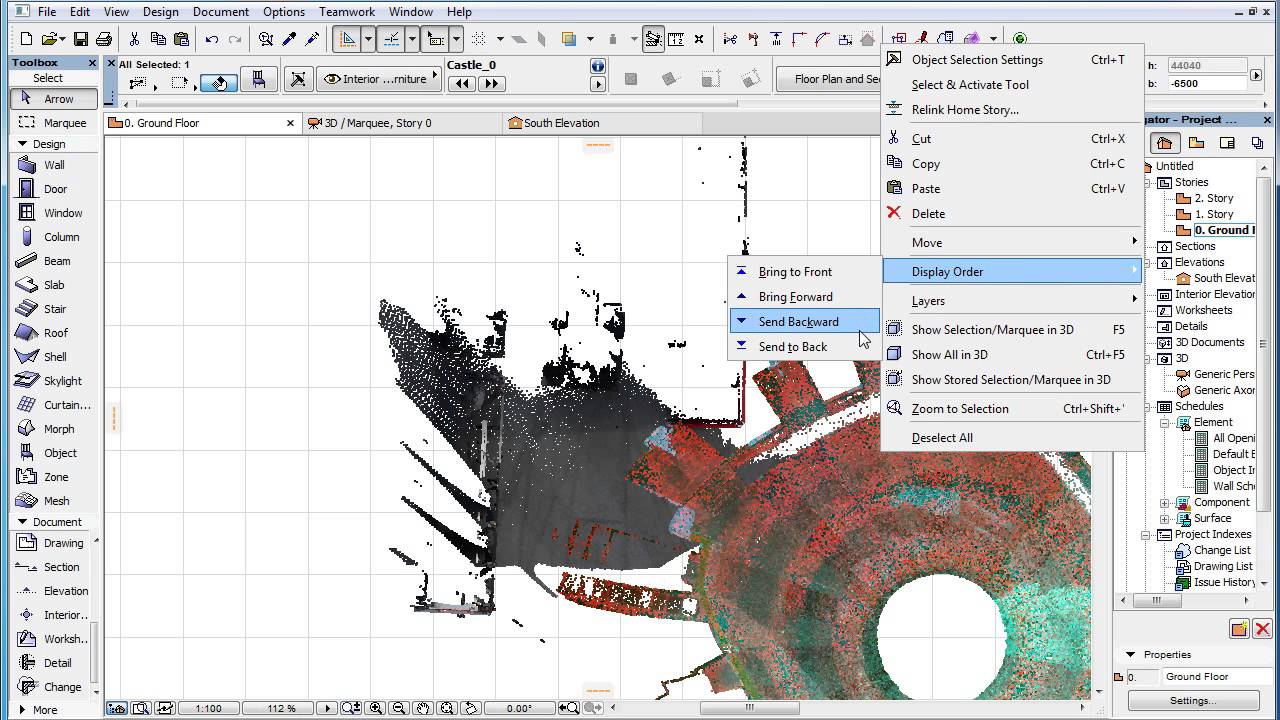Select the Wall tool in Toolbox
The image size is (1280, 720).
pyautogui.click(x=54, y=165)
